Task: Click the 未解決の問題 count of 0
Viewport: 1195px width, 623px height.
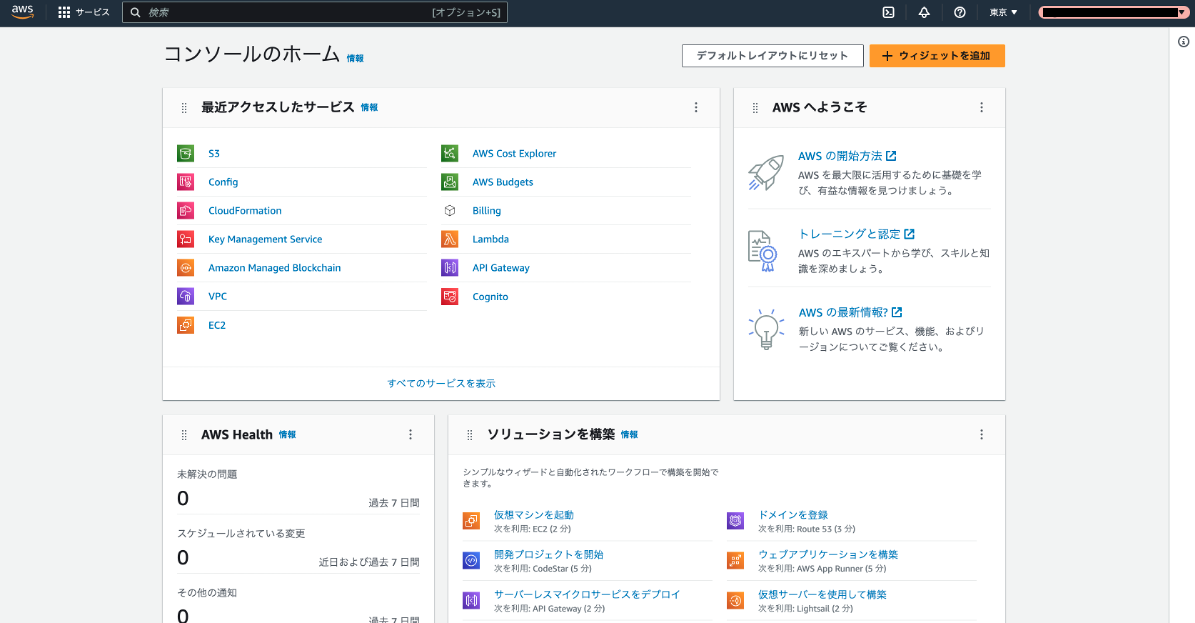Action: 183,499
